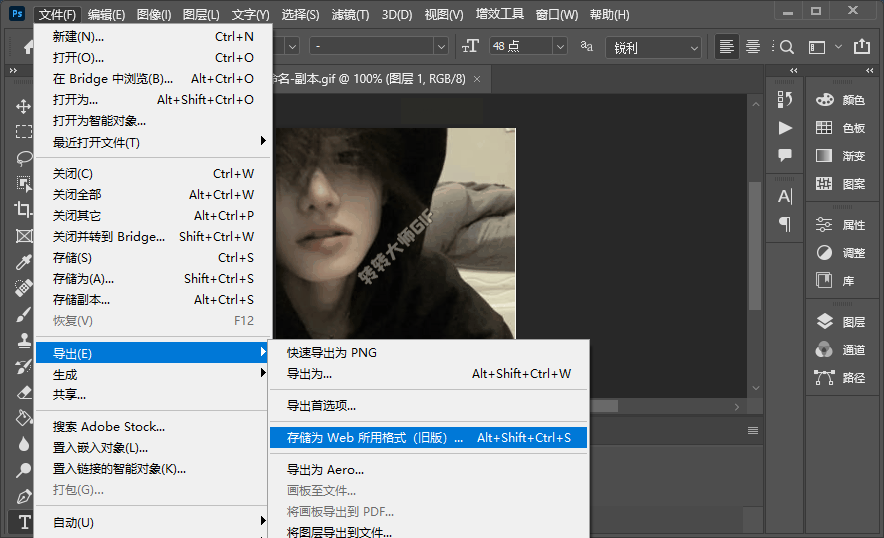The width and height of the screenshot is (884, 538).
Task: Select the Horizontal Type tool
Action: click(23, 522)
